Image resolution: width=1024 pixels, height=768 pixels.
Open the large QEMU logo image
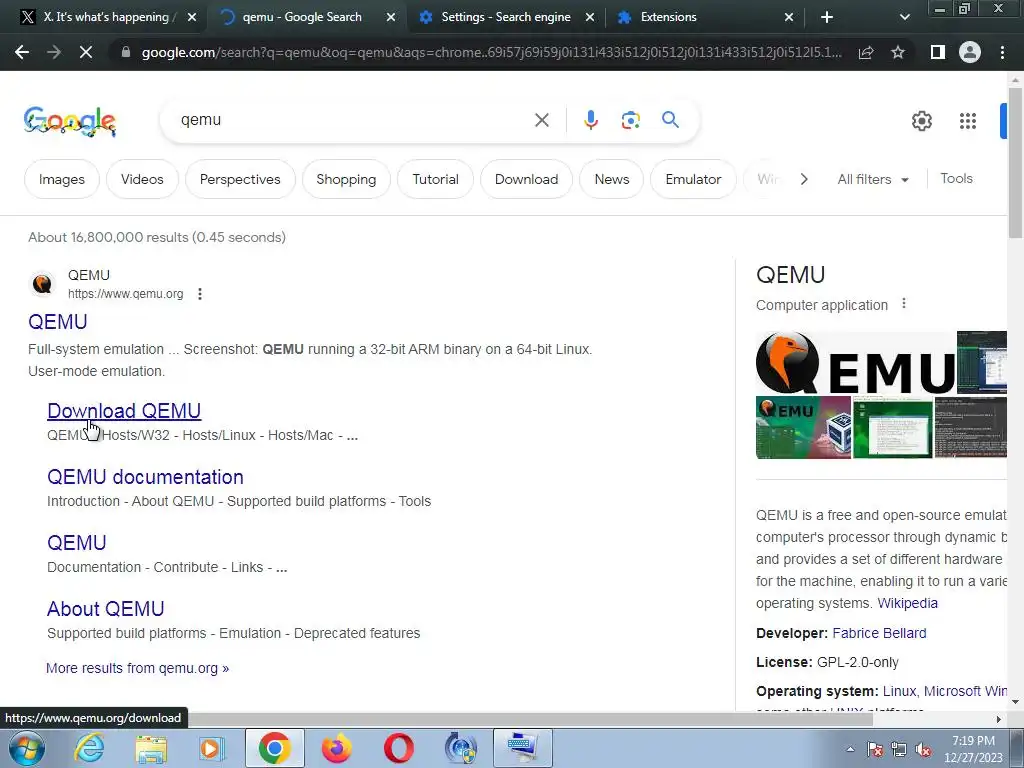(856, 362)
